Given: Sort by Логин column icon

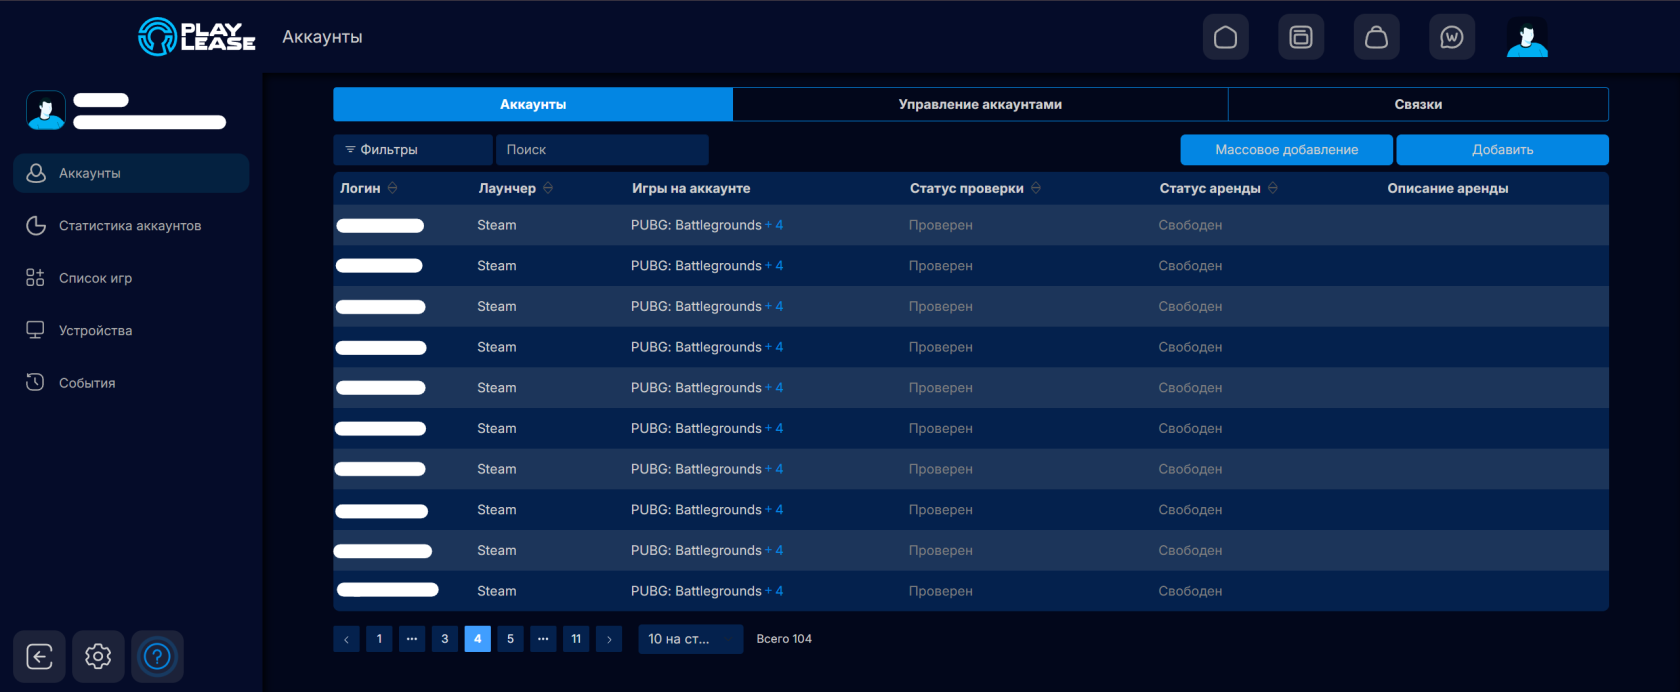Looking at the screenshot, I should click(x=393, y=188).
